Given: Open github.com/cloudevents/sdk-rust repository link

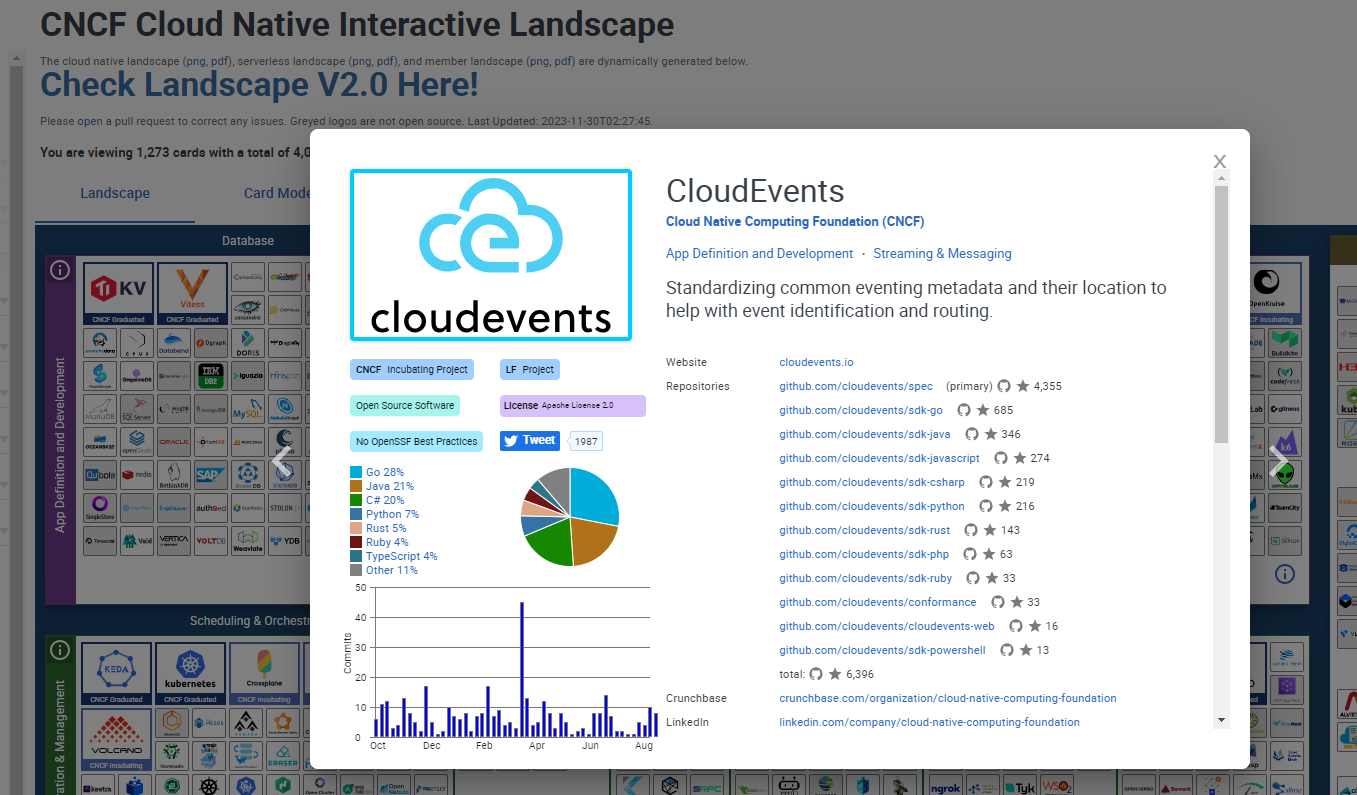Looking at the screenshot, I should point(865,530).
